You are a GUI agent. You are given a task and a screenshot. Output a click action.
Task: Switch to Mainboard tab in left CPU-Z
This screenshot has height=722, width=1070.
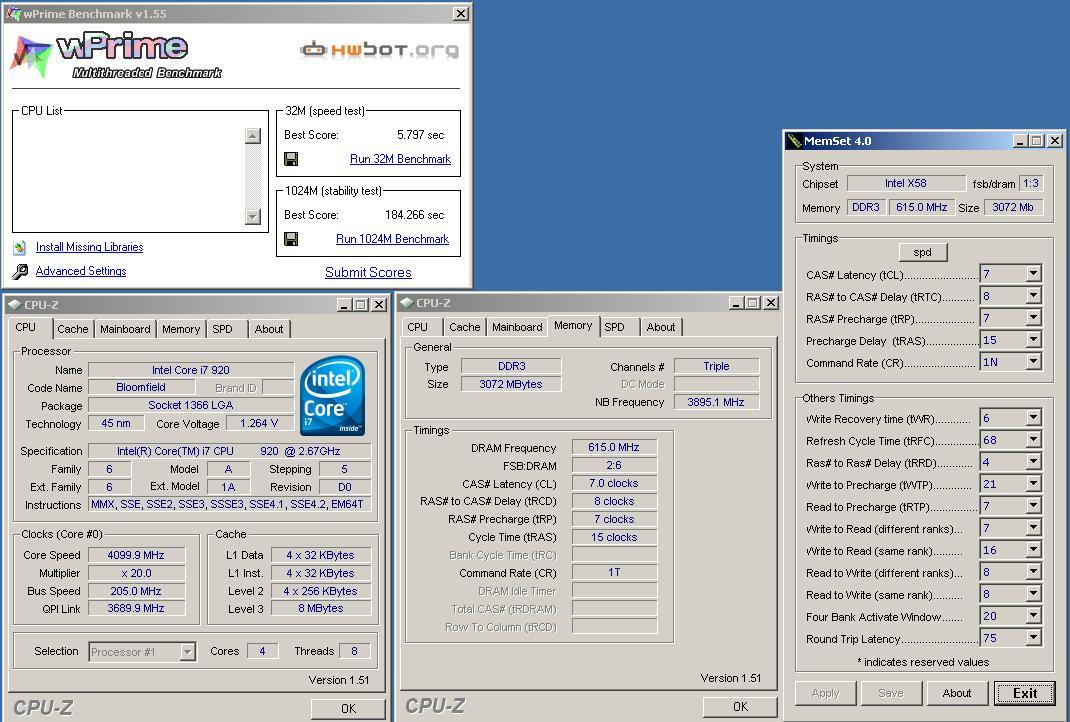pyautogui.click(x=125, y=329)
